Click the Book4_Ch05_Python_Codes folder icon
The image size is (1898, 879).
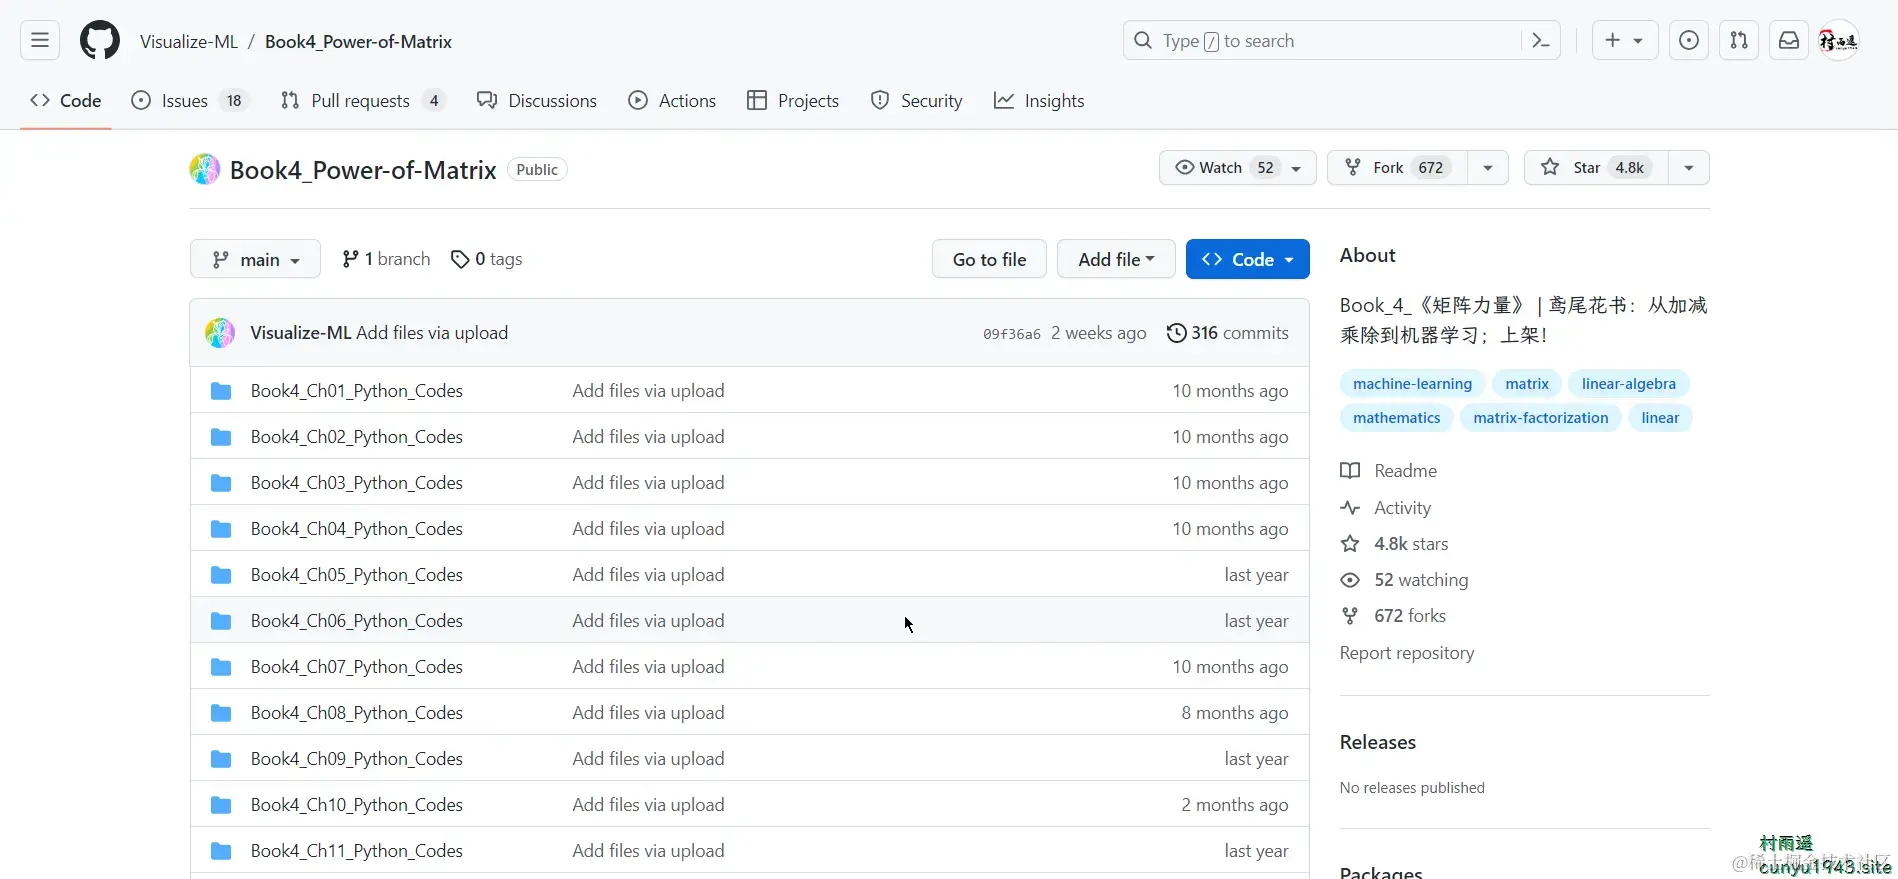click(221, 575)
